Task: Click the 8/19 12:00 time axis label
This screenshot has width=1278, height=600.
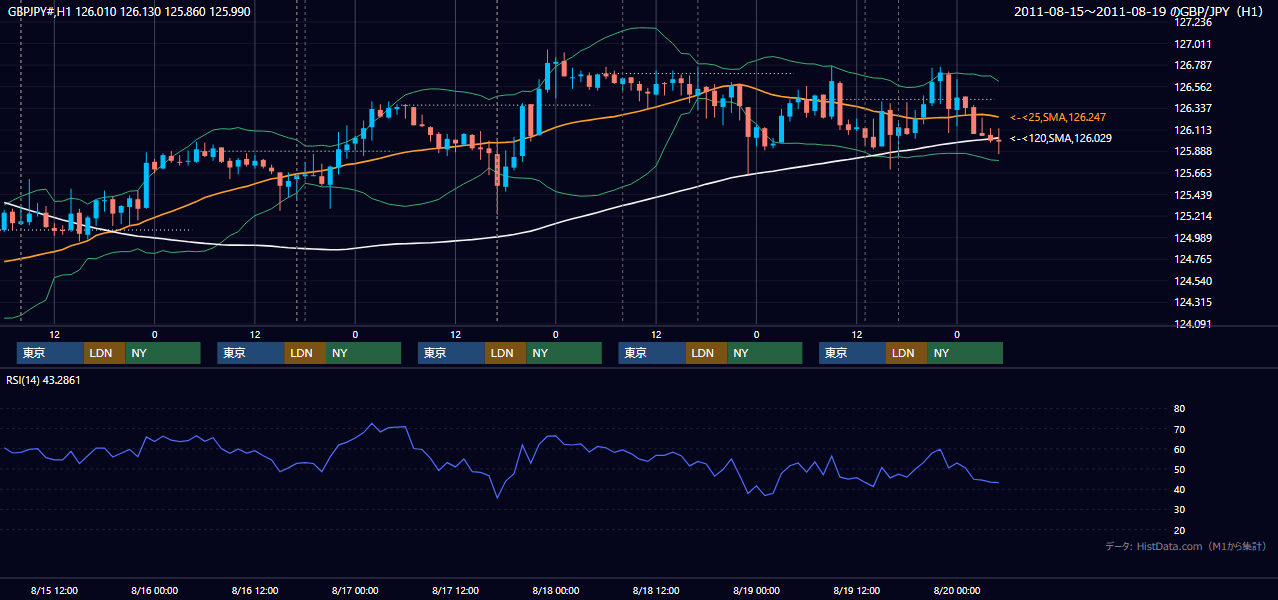Action: pyautogui.click(x=857, y=590)
